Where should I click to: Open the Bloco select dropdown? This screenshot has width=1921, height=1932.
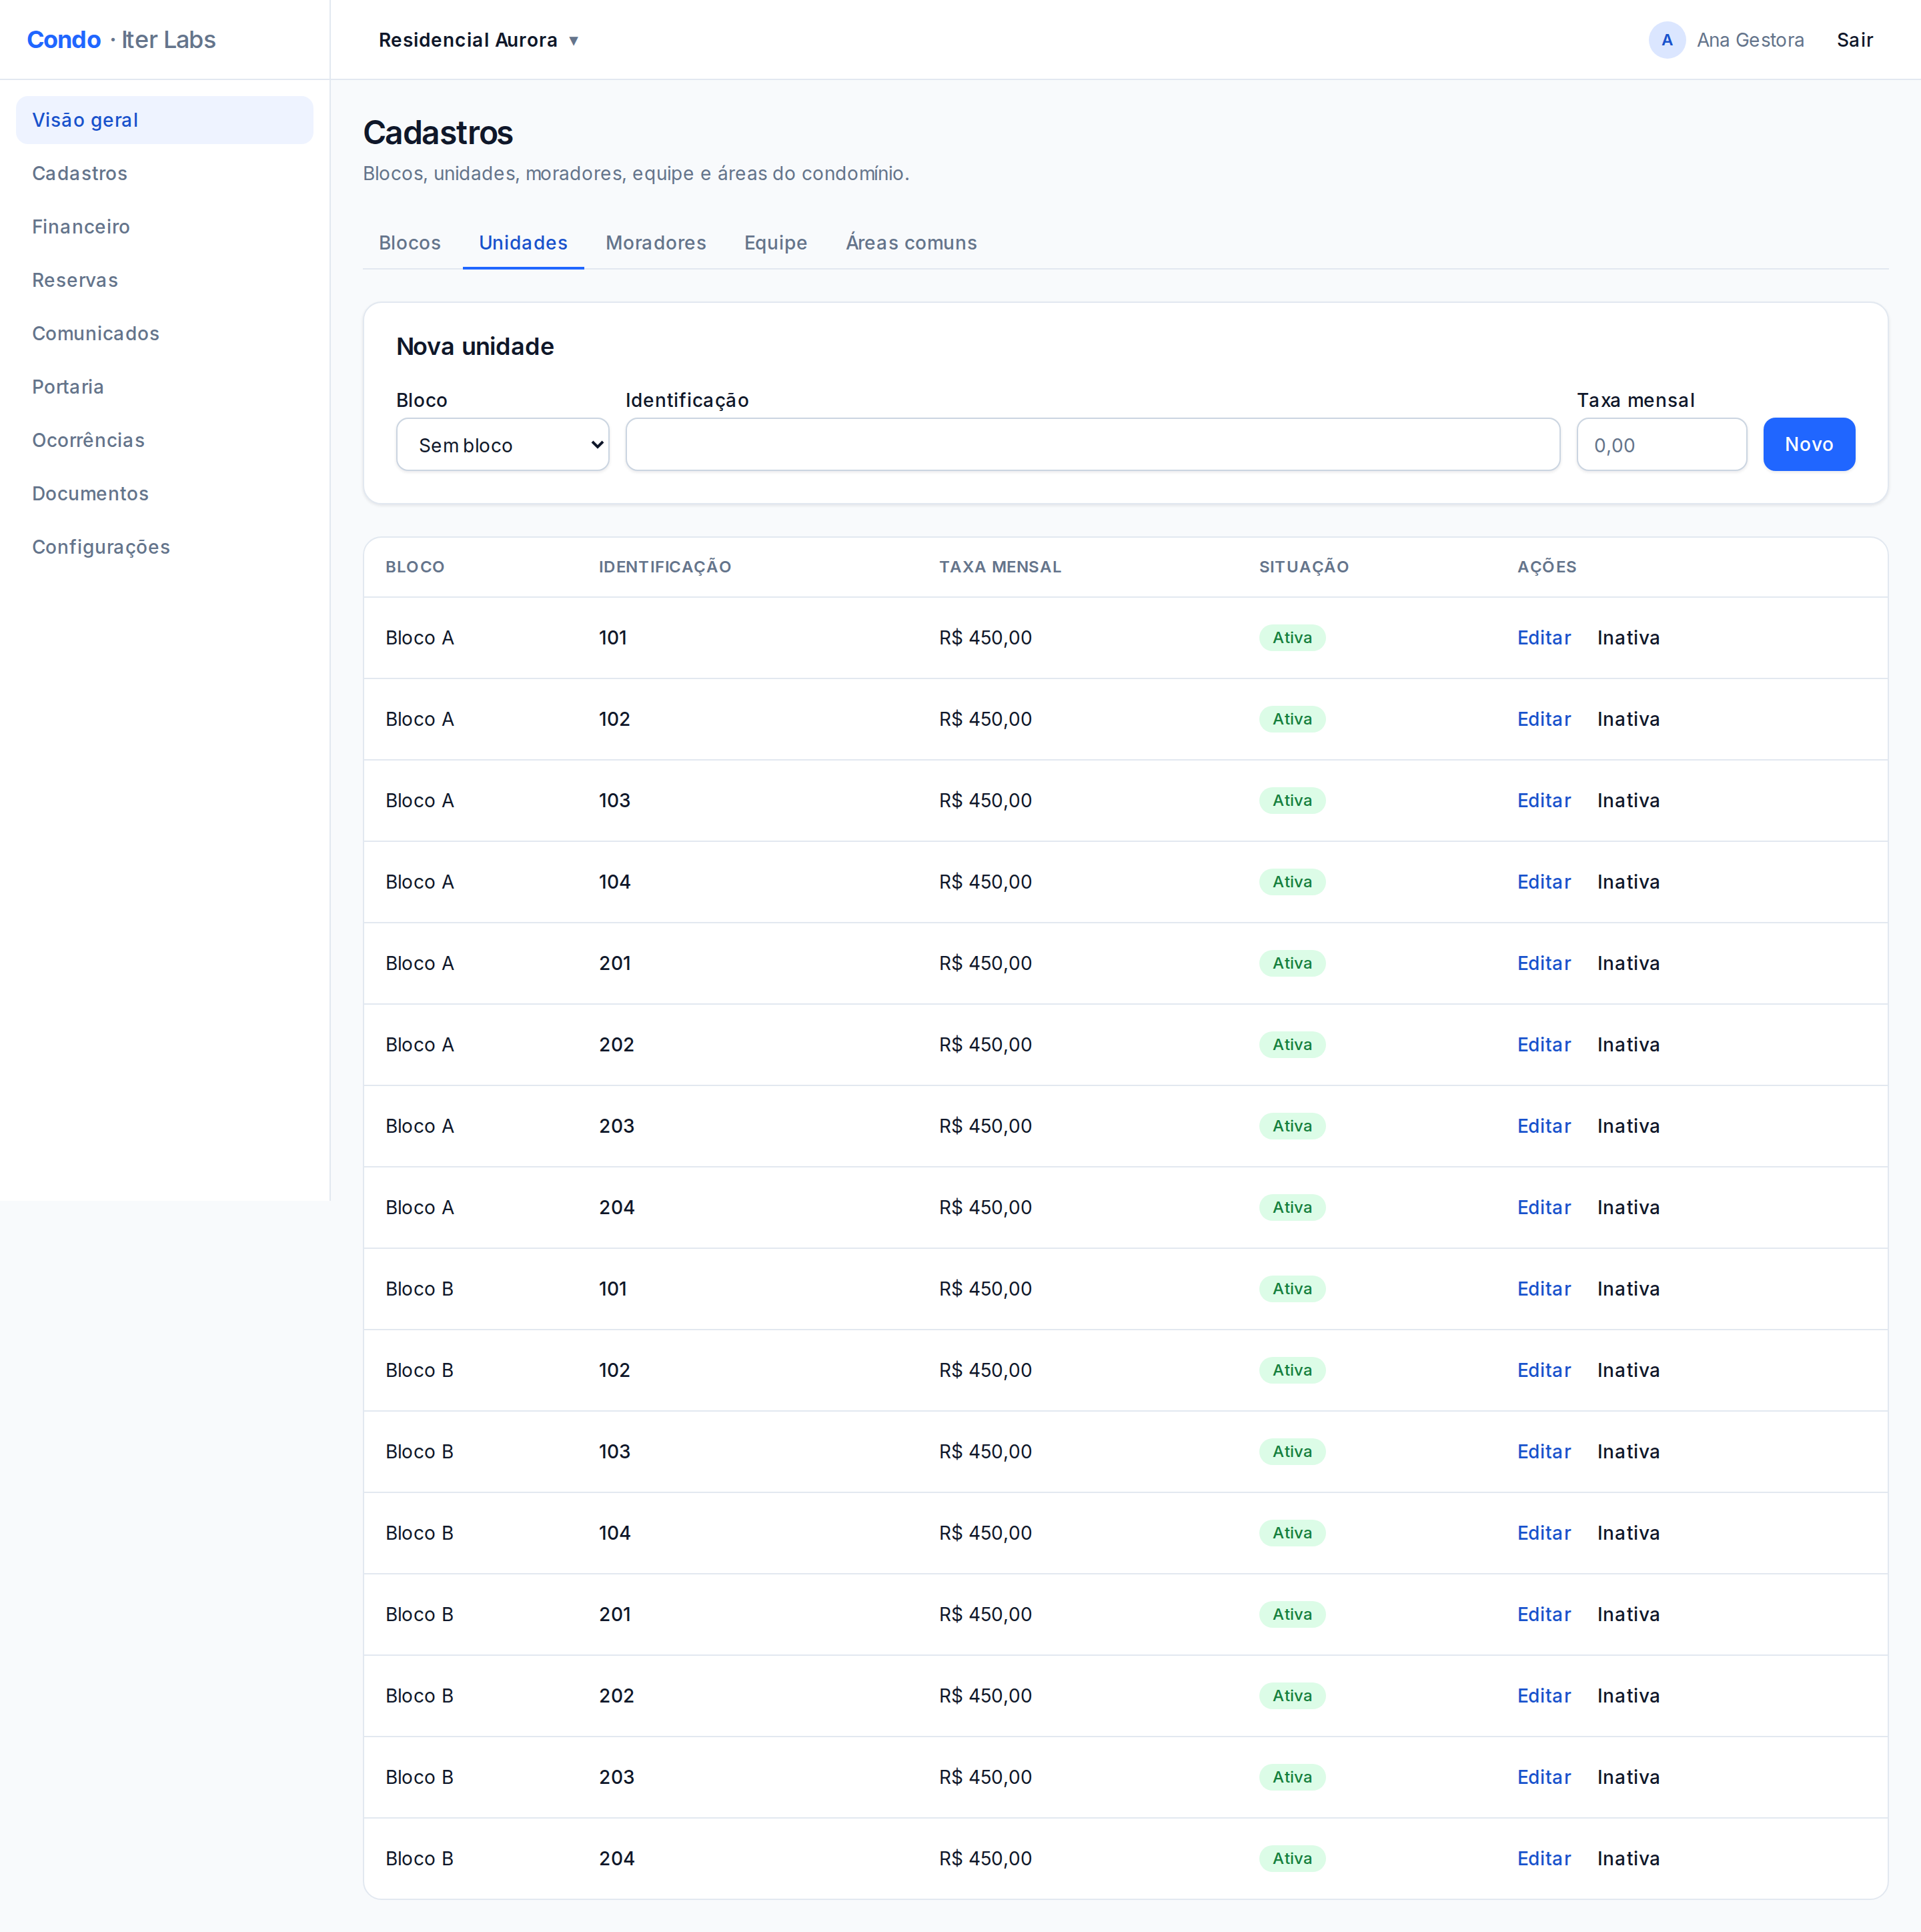[502, 445]
